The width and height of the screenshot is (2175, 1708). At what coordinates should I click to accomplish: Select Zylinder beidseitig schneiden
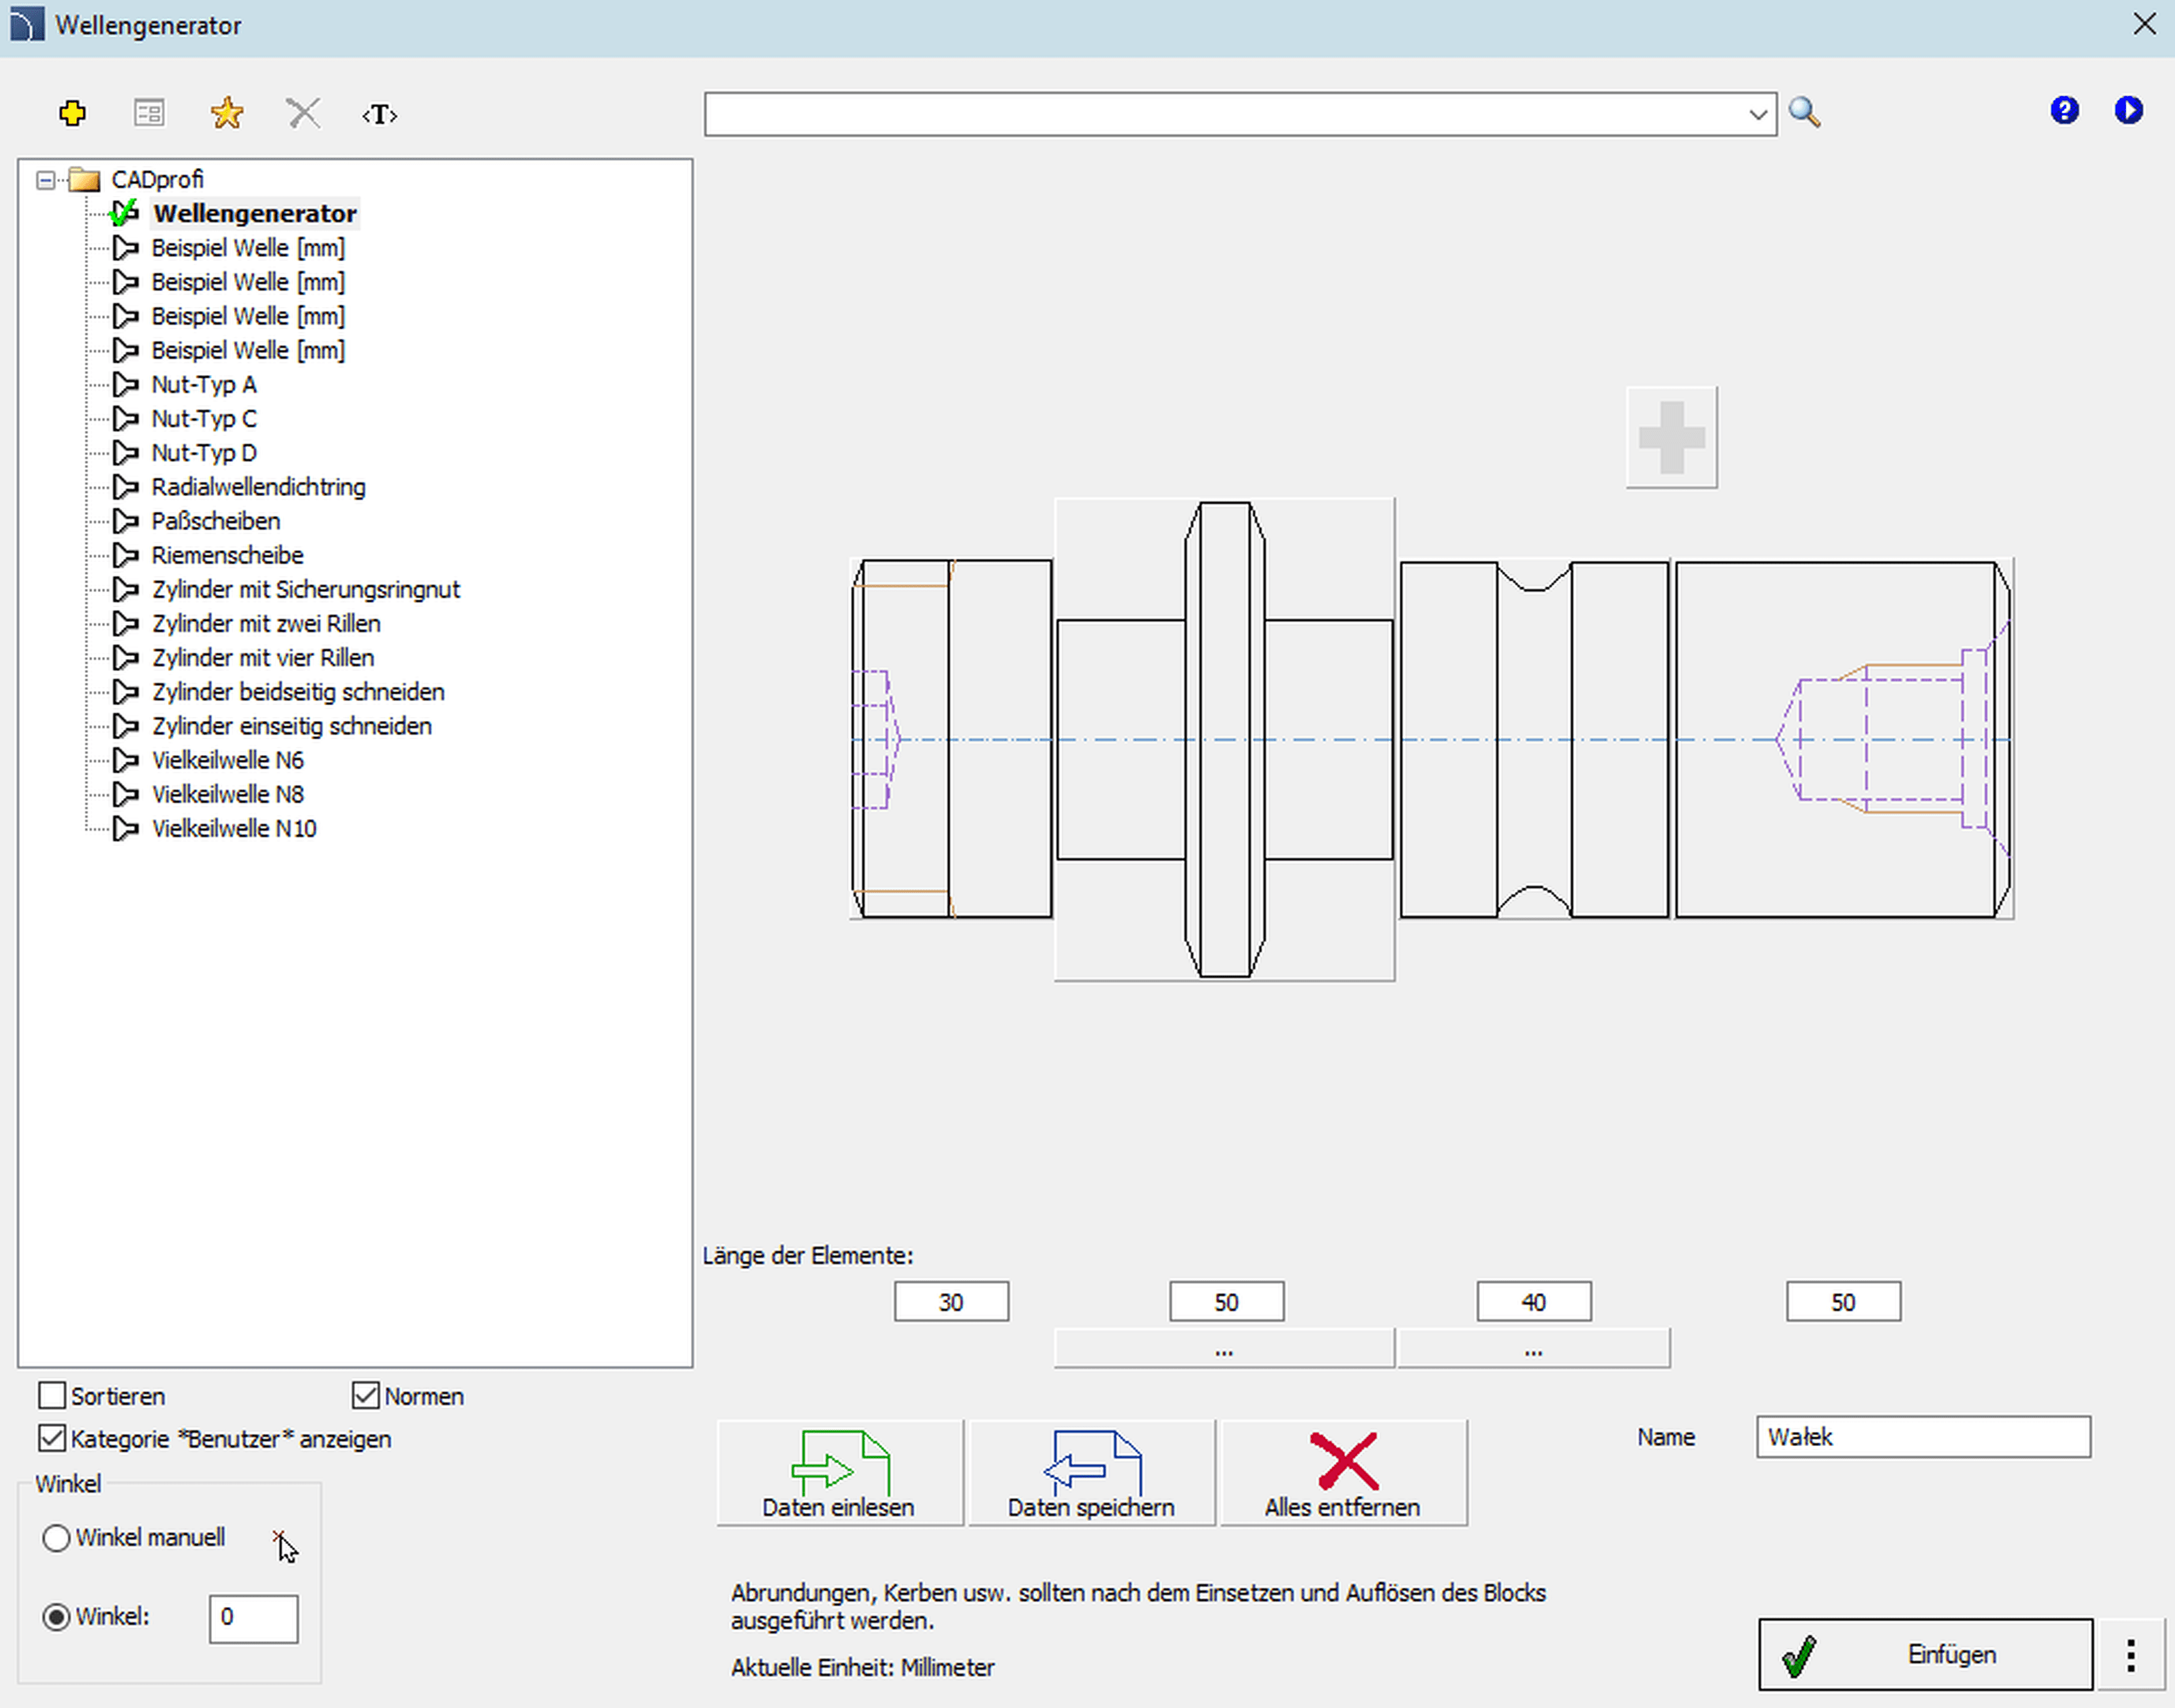(x=298, y=692)
